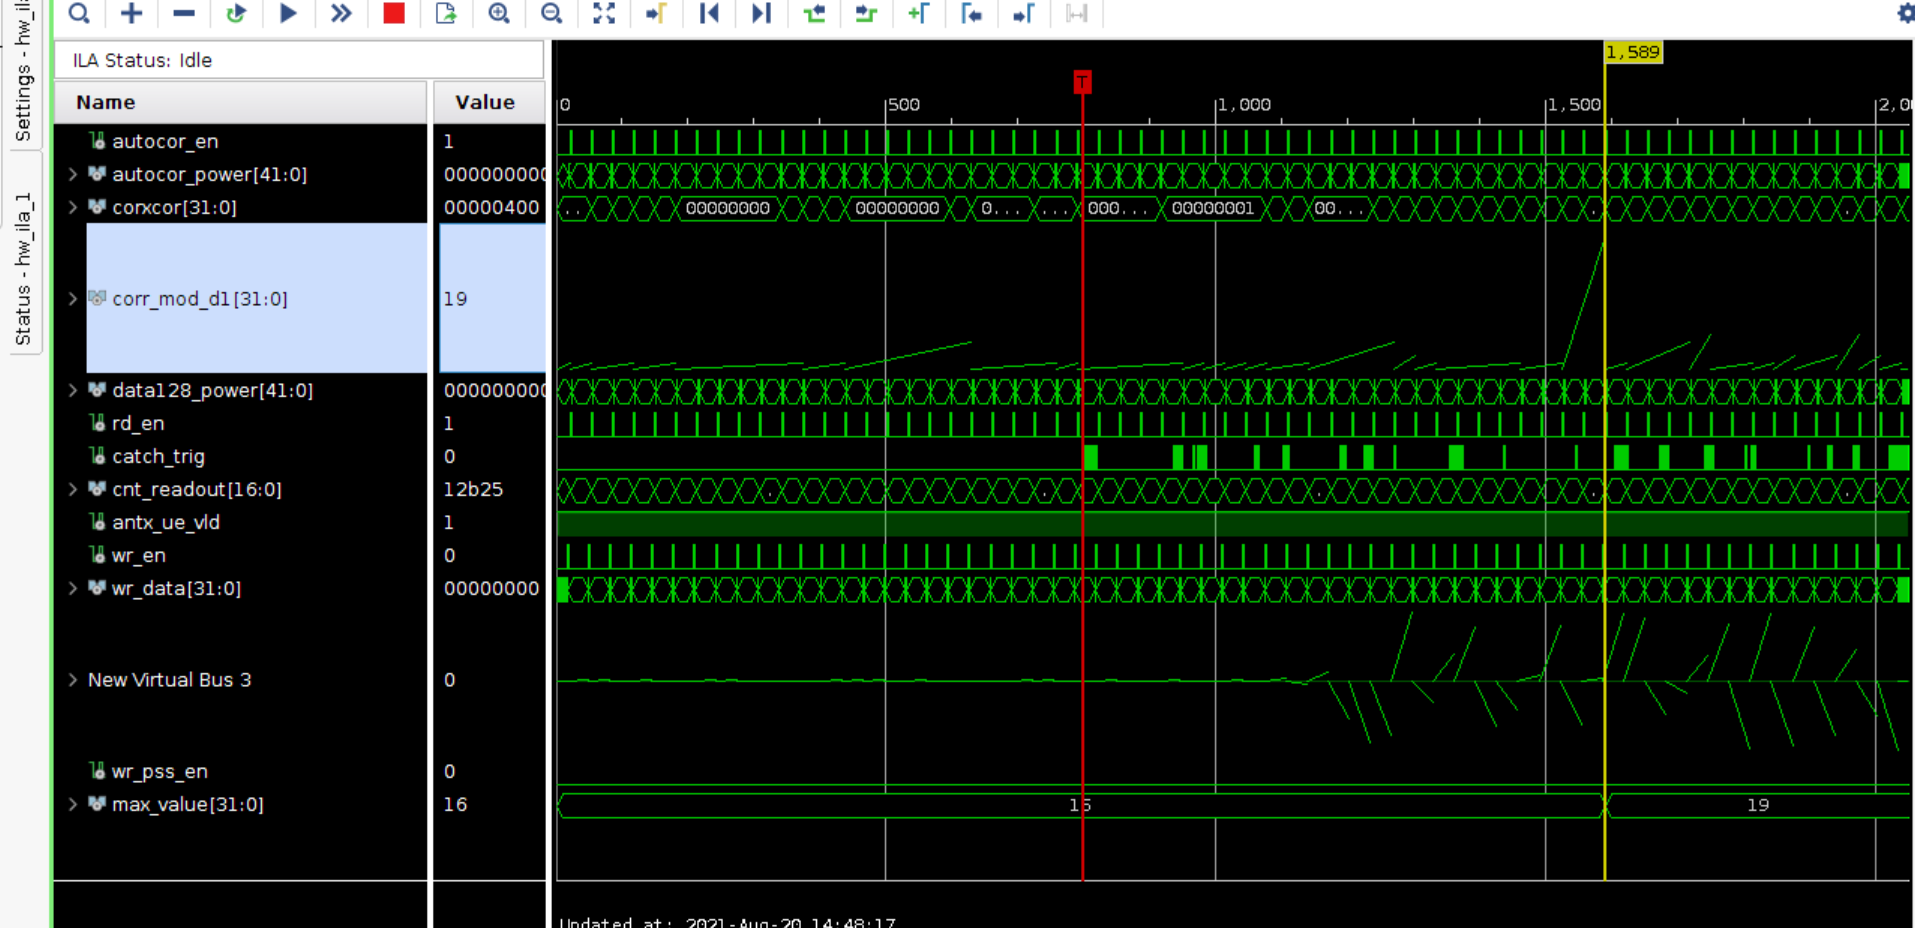Stop the ILA trigger

(x=394, y=13)
